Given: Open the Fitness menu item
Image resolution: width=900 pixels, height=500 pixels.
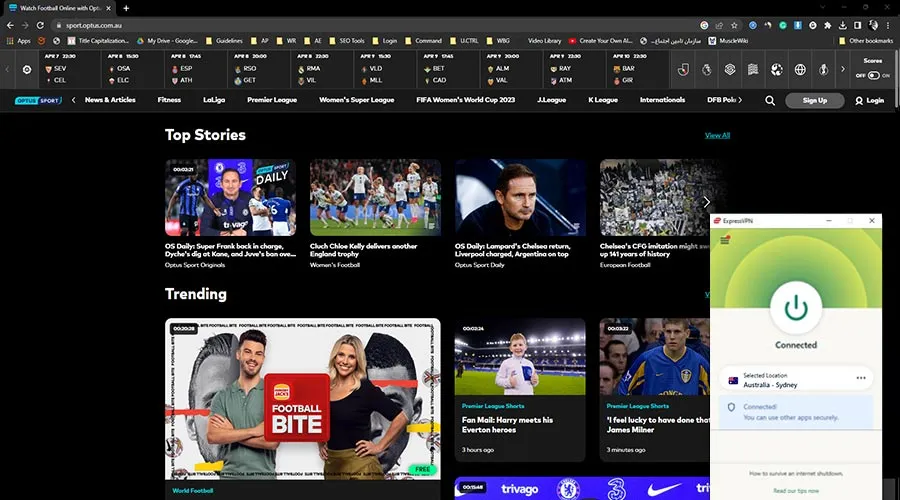Looking at the screenshot, I should pos(169,100).
